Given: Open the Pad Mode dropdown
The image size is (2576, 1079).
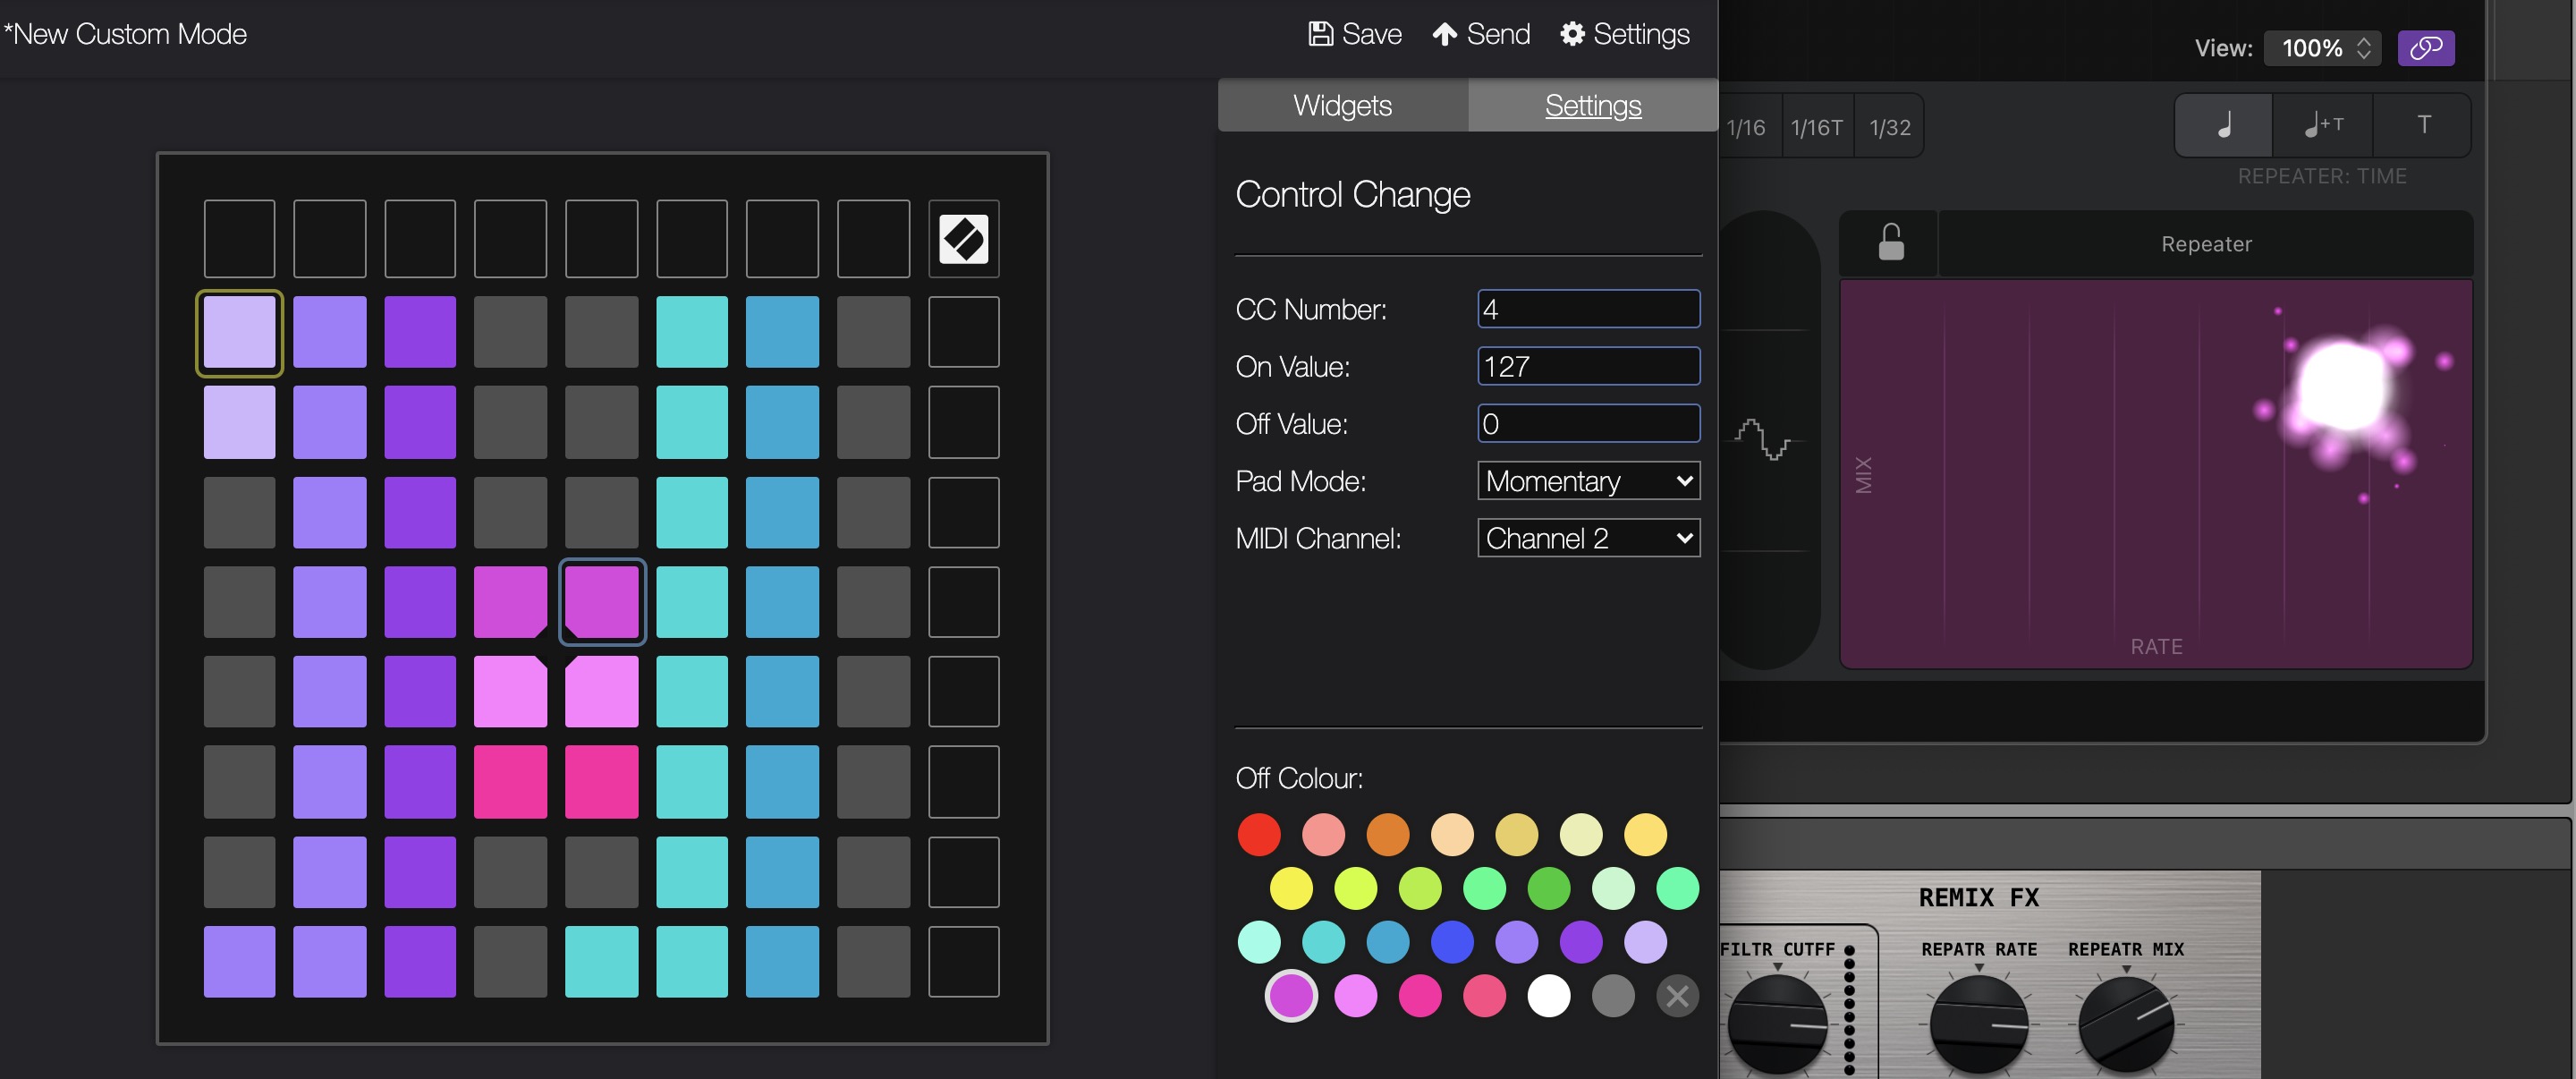Looking at the screenshot, I should [x=1588, y=481].
